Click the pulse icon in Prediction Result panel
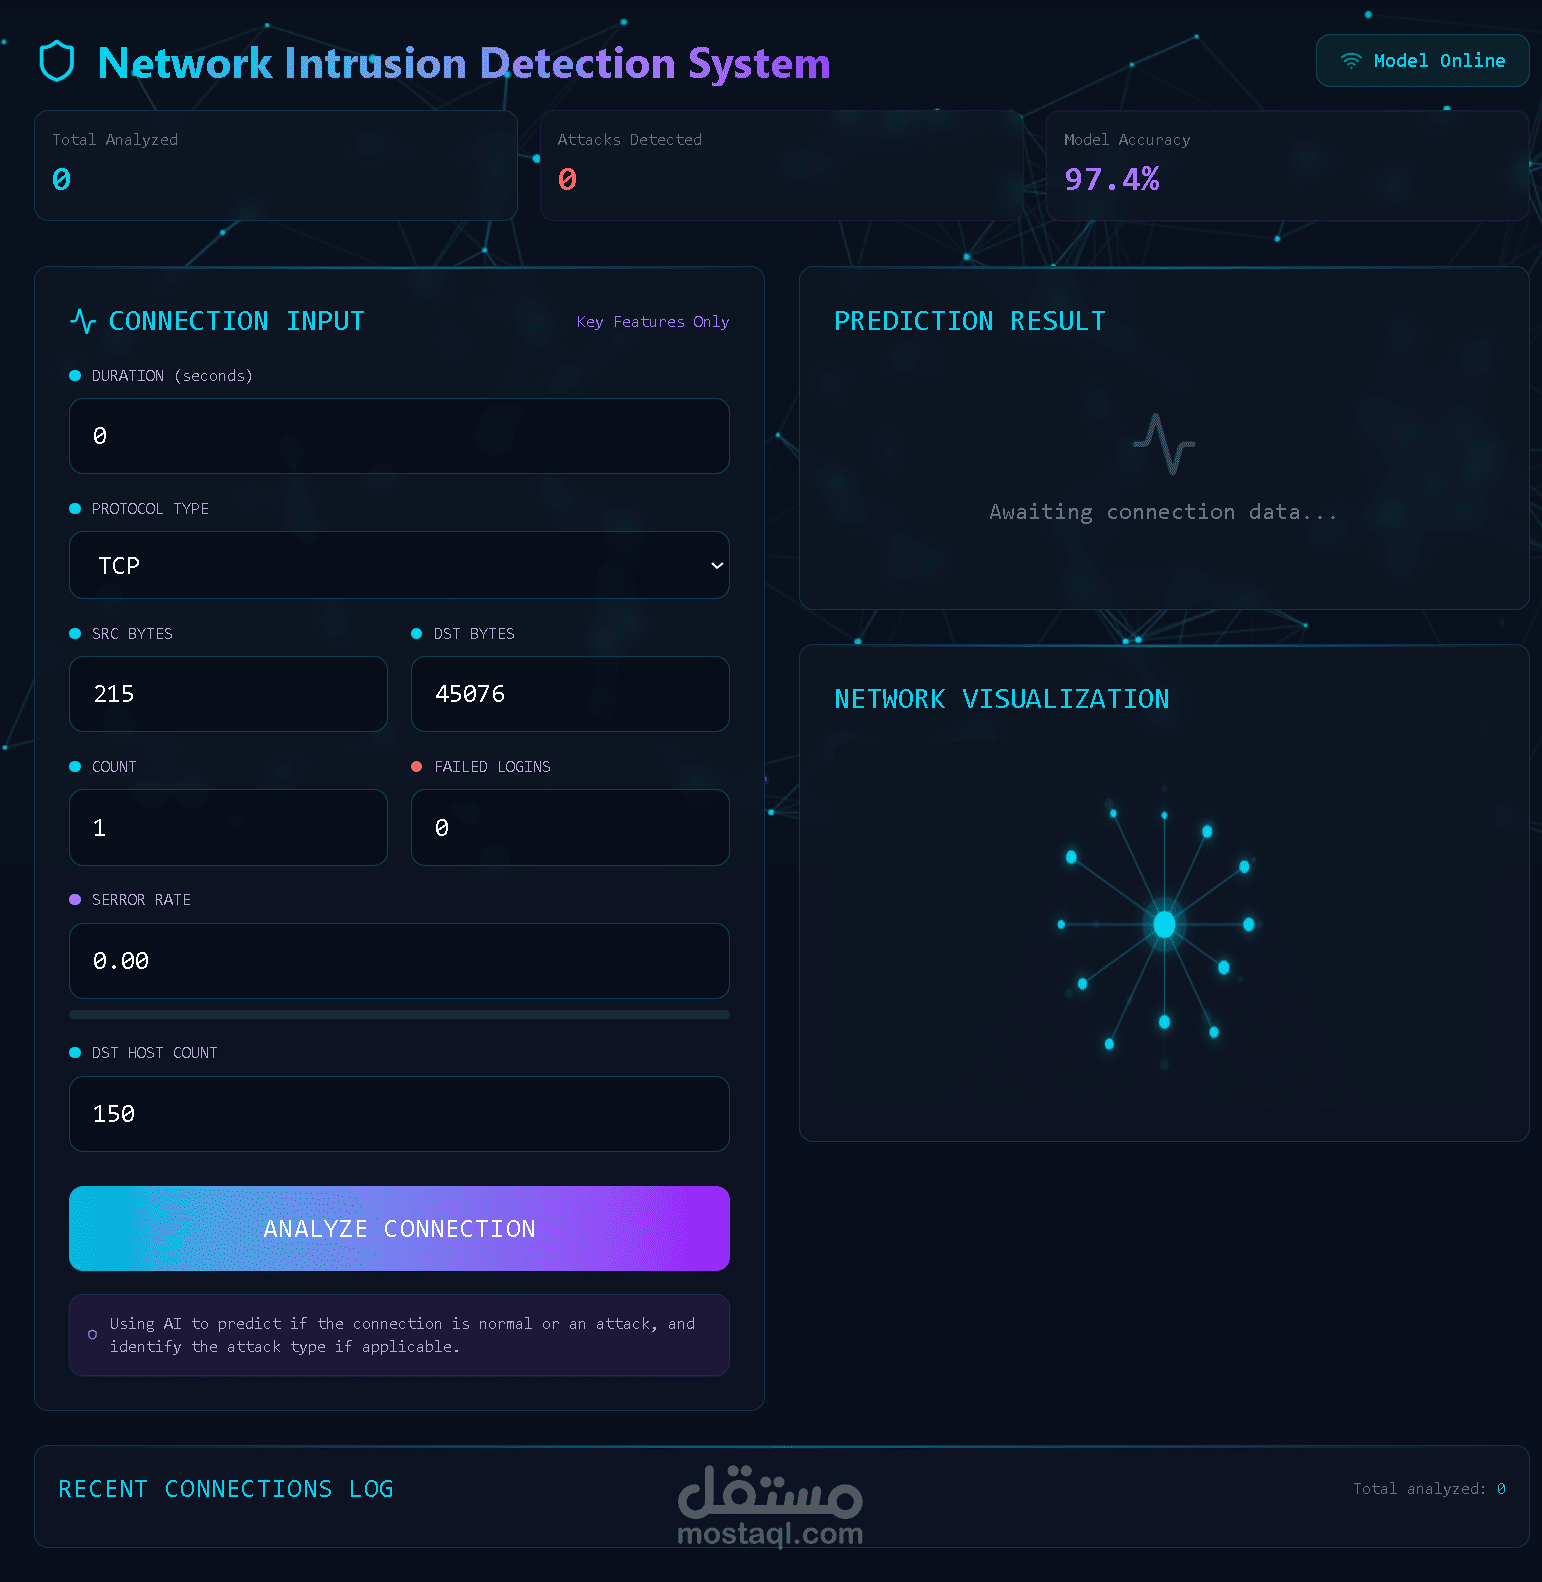This screenshot has height=1582, width=1542. pos(1164,444)
